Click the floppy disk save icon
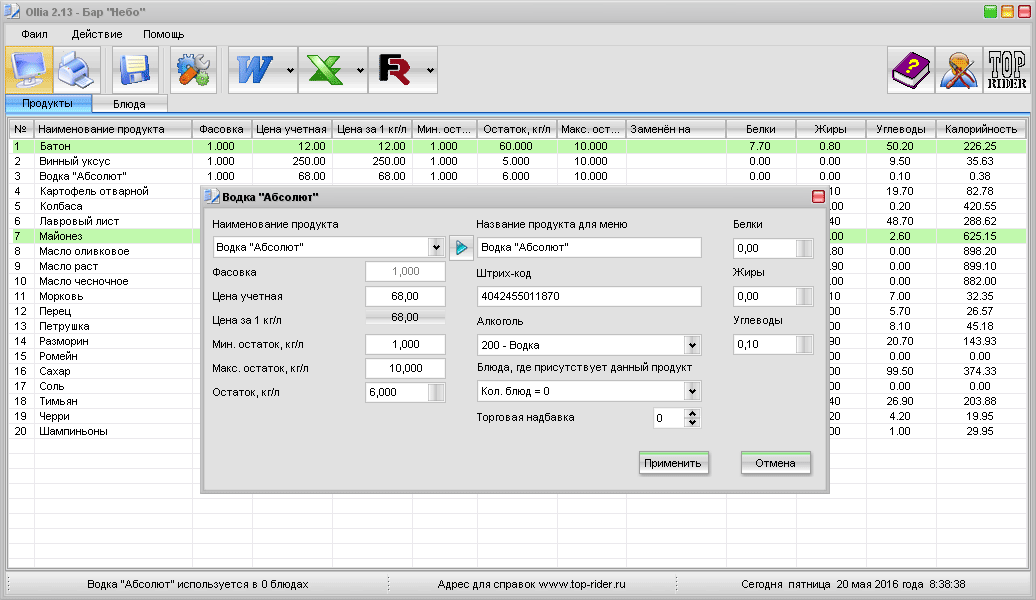The image size is (1036, 600). tap(135, 71)
